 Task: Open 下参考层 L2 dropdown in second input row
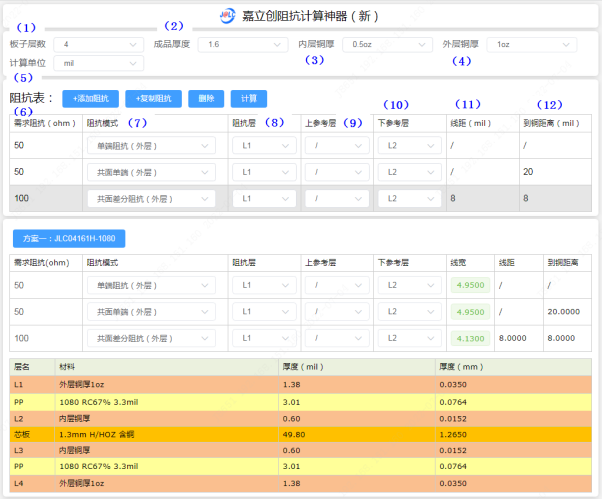tap(410, 172)
